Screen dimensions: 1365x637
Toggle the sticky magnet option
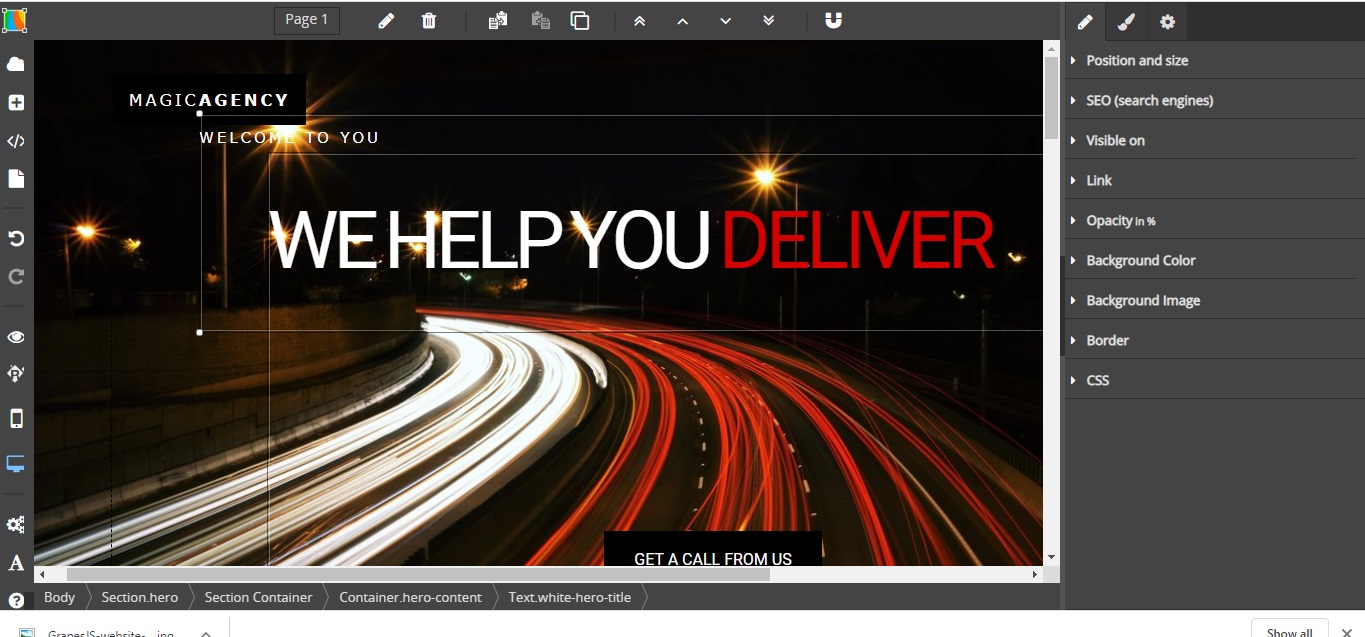(834, 20)
